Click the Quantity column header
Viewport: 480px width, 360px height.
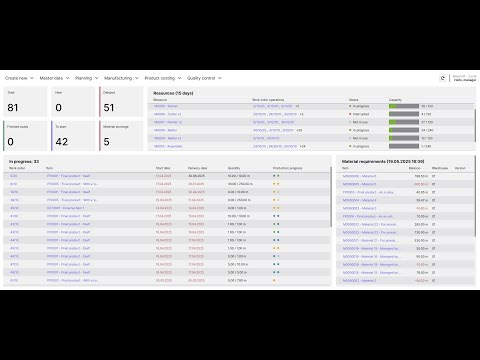234,168
